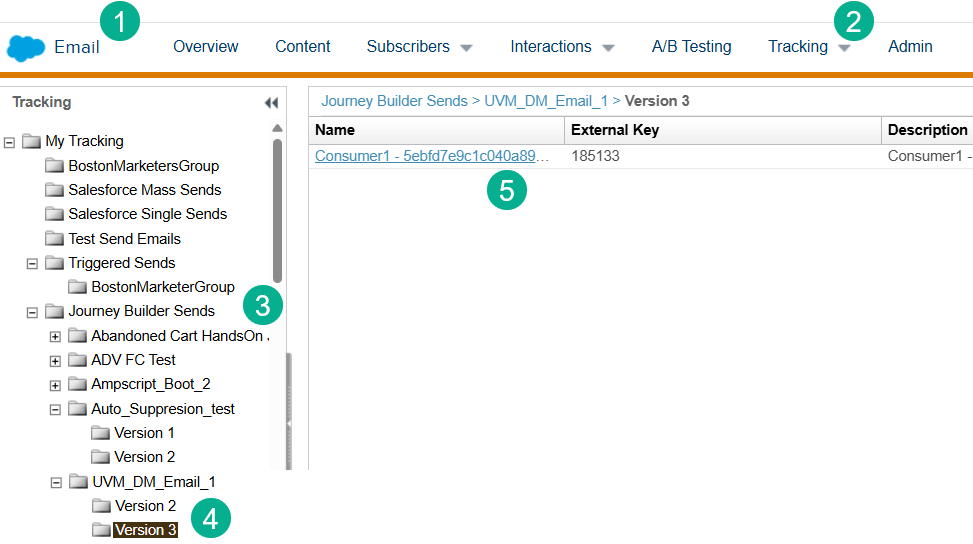The width and height of the screenshot is (973, 544).
Task: Collapse the My Tracking tree node
Action: pos(10,142)
